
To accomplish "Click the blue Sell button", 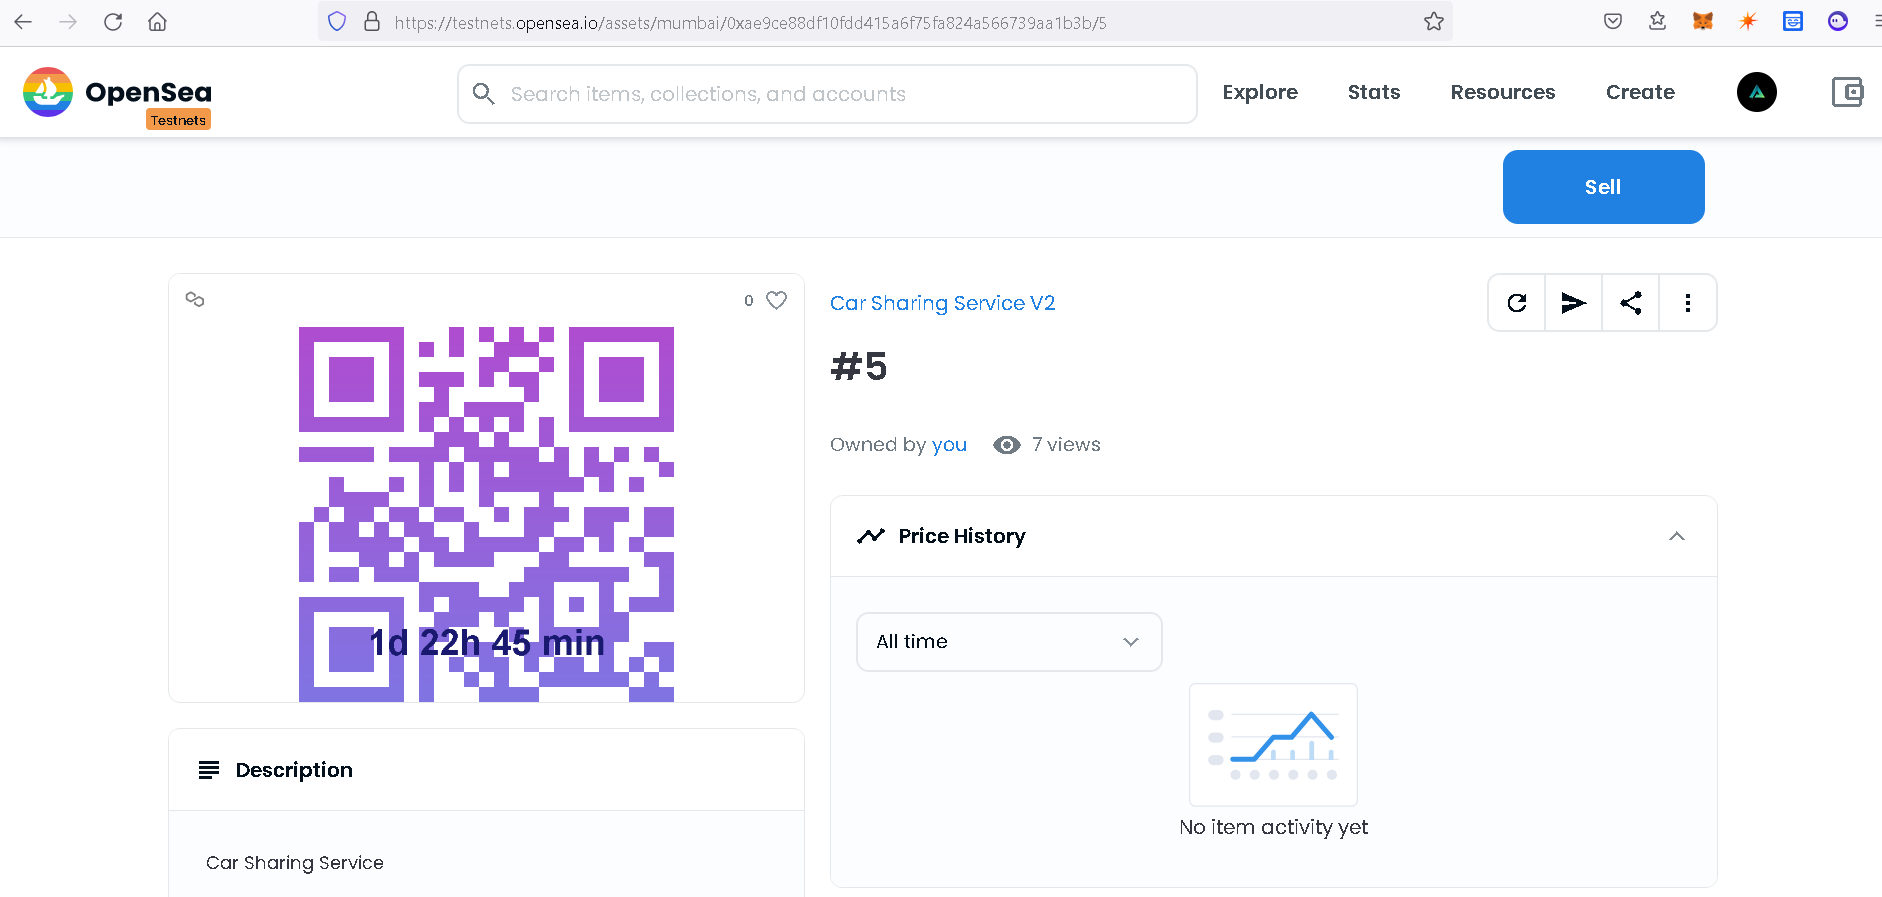I will [x=1603, y=187].
